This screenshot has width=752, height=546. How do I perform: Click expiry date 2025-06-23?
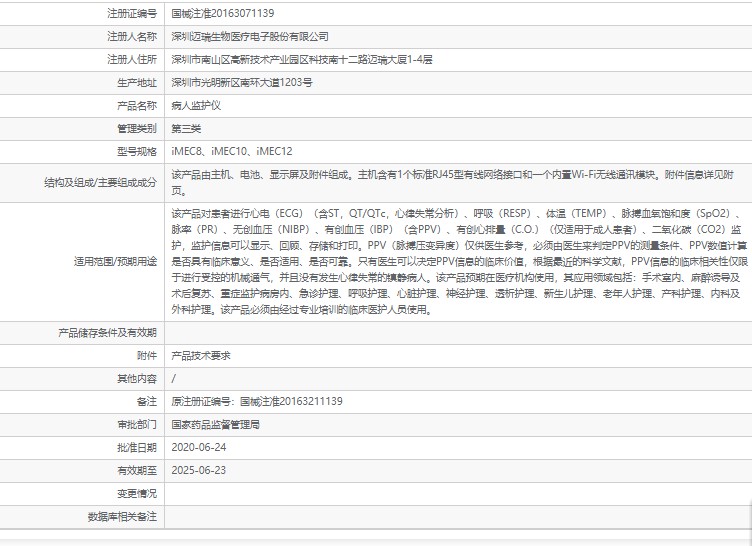point(199,471)
